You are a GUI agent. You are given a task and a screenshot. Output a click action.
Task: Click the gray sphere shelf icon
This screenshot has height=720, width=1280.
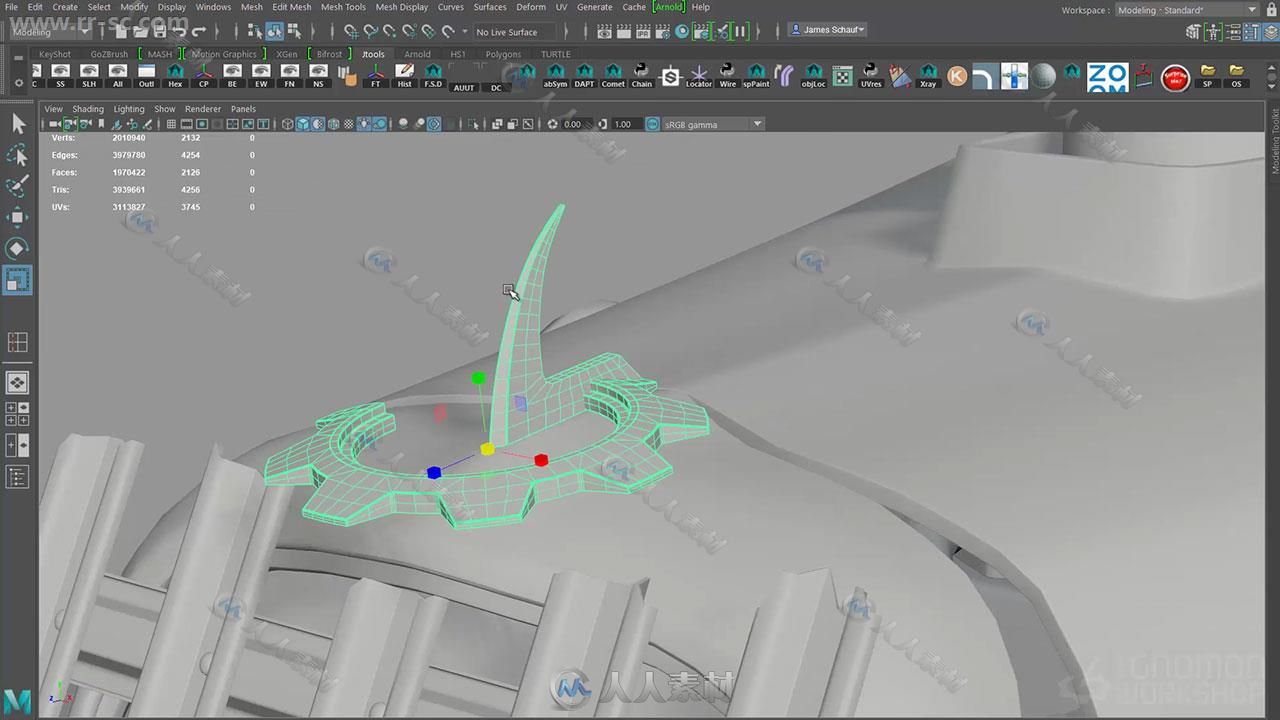tap(1043, 76)
